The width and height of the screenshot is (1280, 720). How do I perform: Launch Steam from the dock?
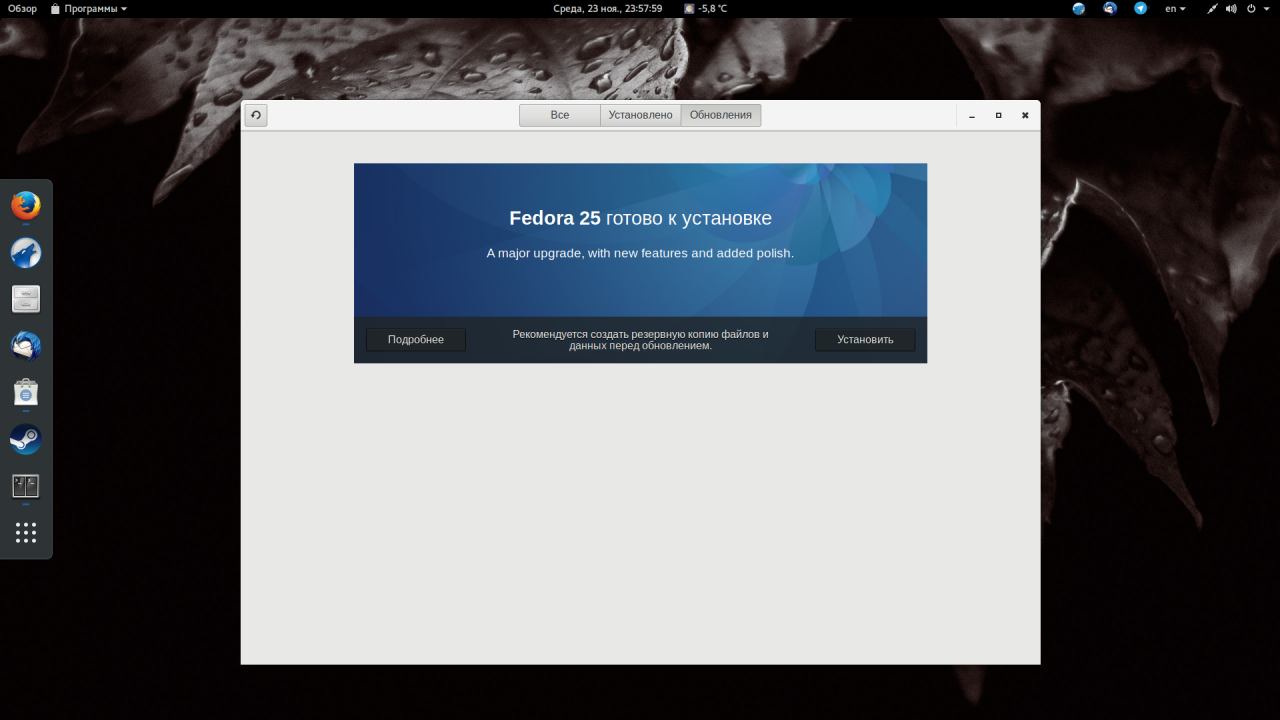click(26, 439)
